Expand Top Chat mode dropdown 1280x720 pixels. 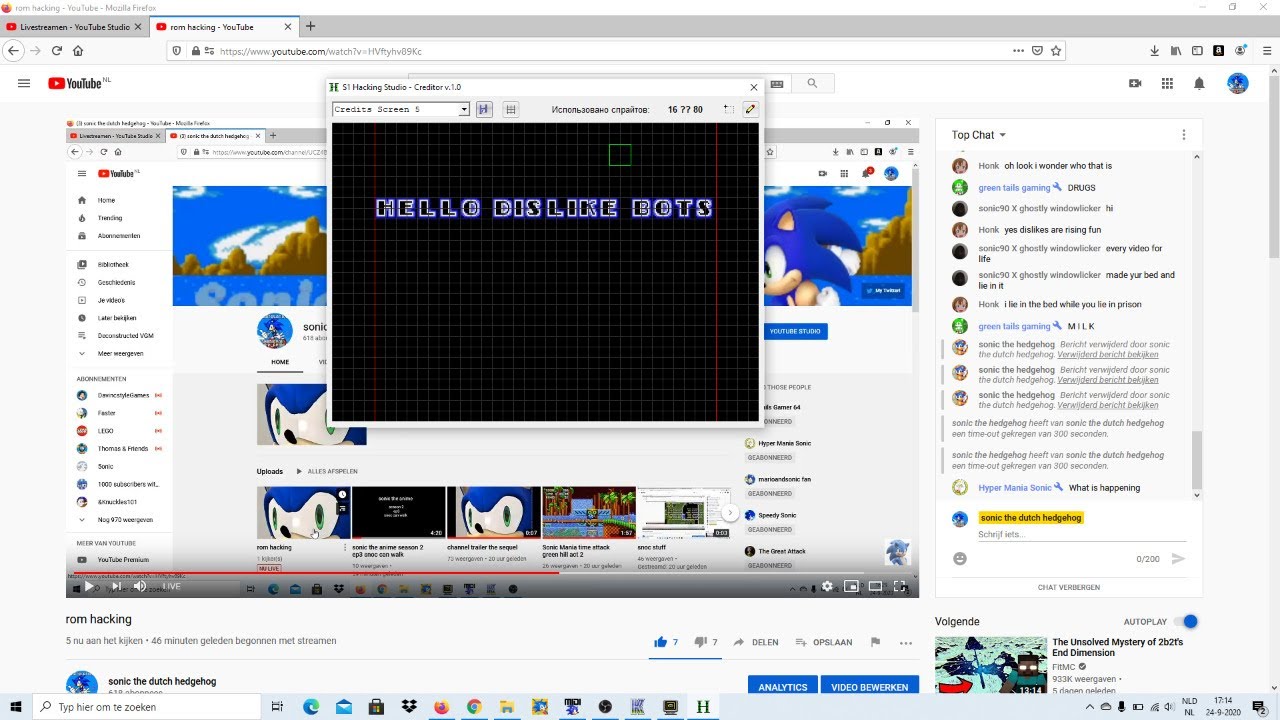[x=979, y=135]
